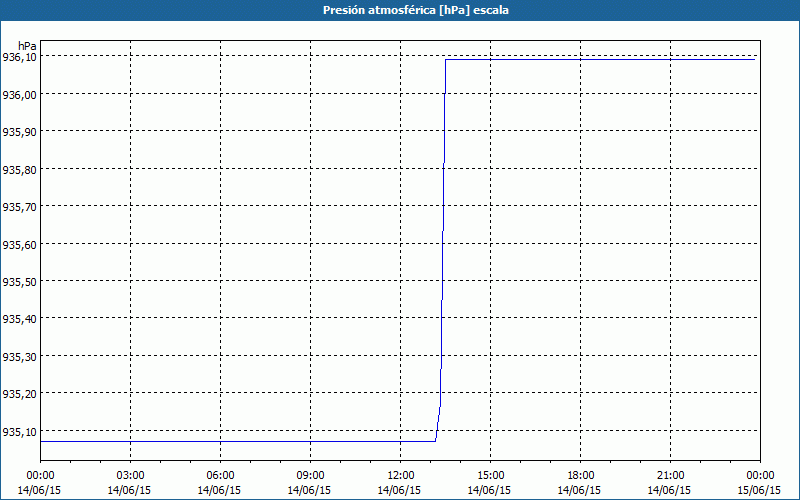Select the 935,50 pressure axis label
The height and width of the screenshot is (500, 800).
[x=20, y=282]
